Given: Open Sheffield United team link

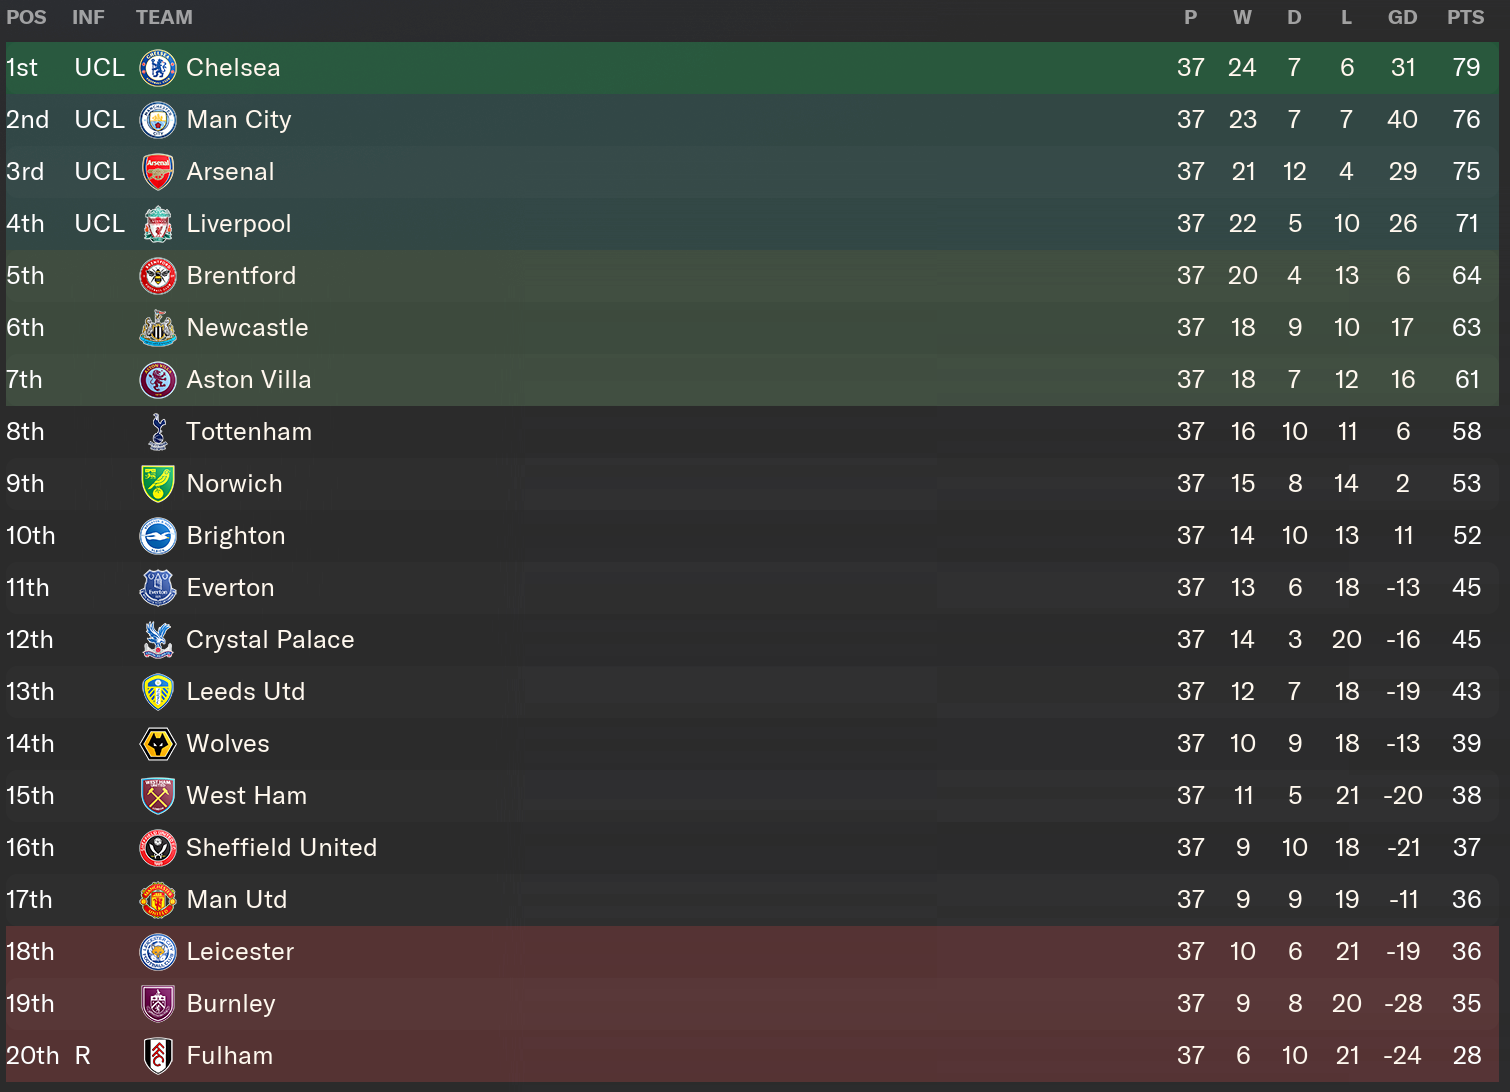Looking at the screenshot, I should (x=282, y=848).
